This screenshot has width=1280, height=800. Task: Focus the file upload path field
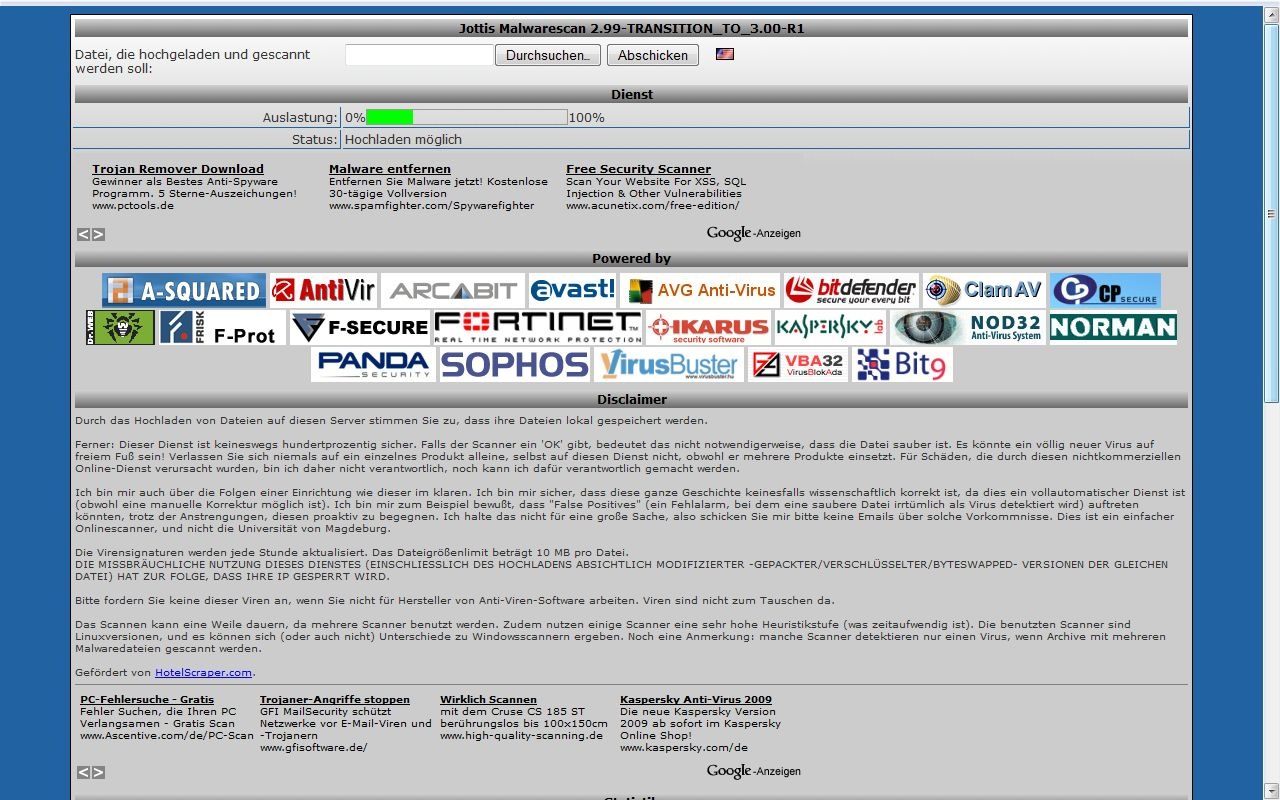point(419,55)
